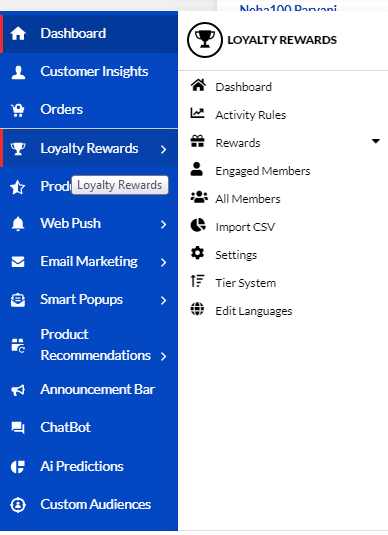Click the sort icon for Tier System
This screenshot has height=535, width=388.
197,281
